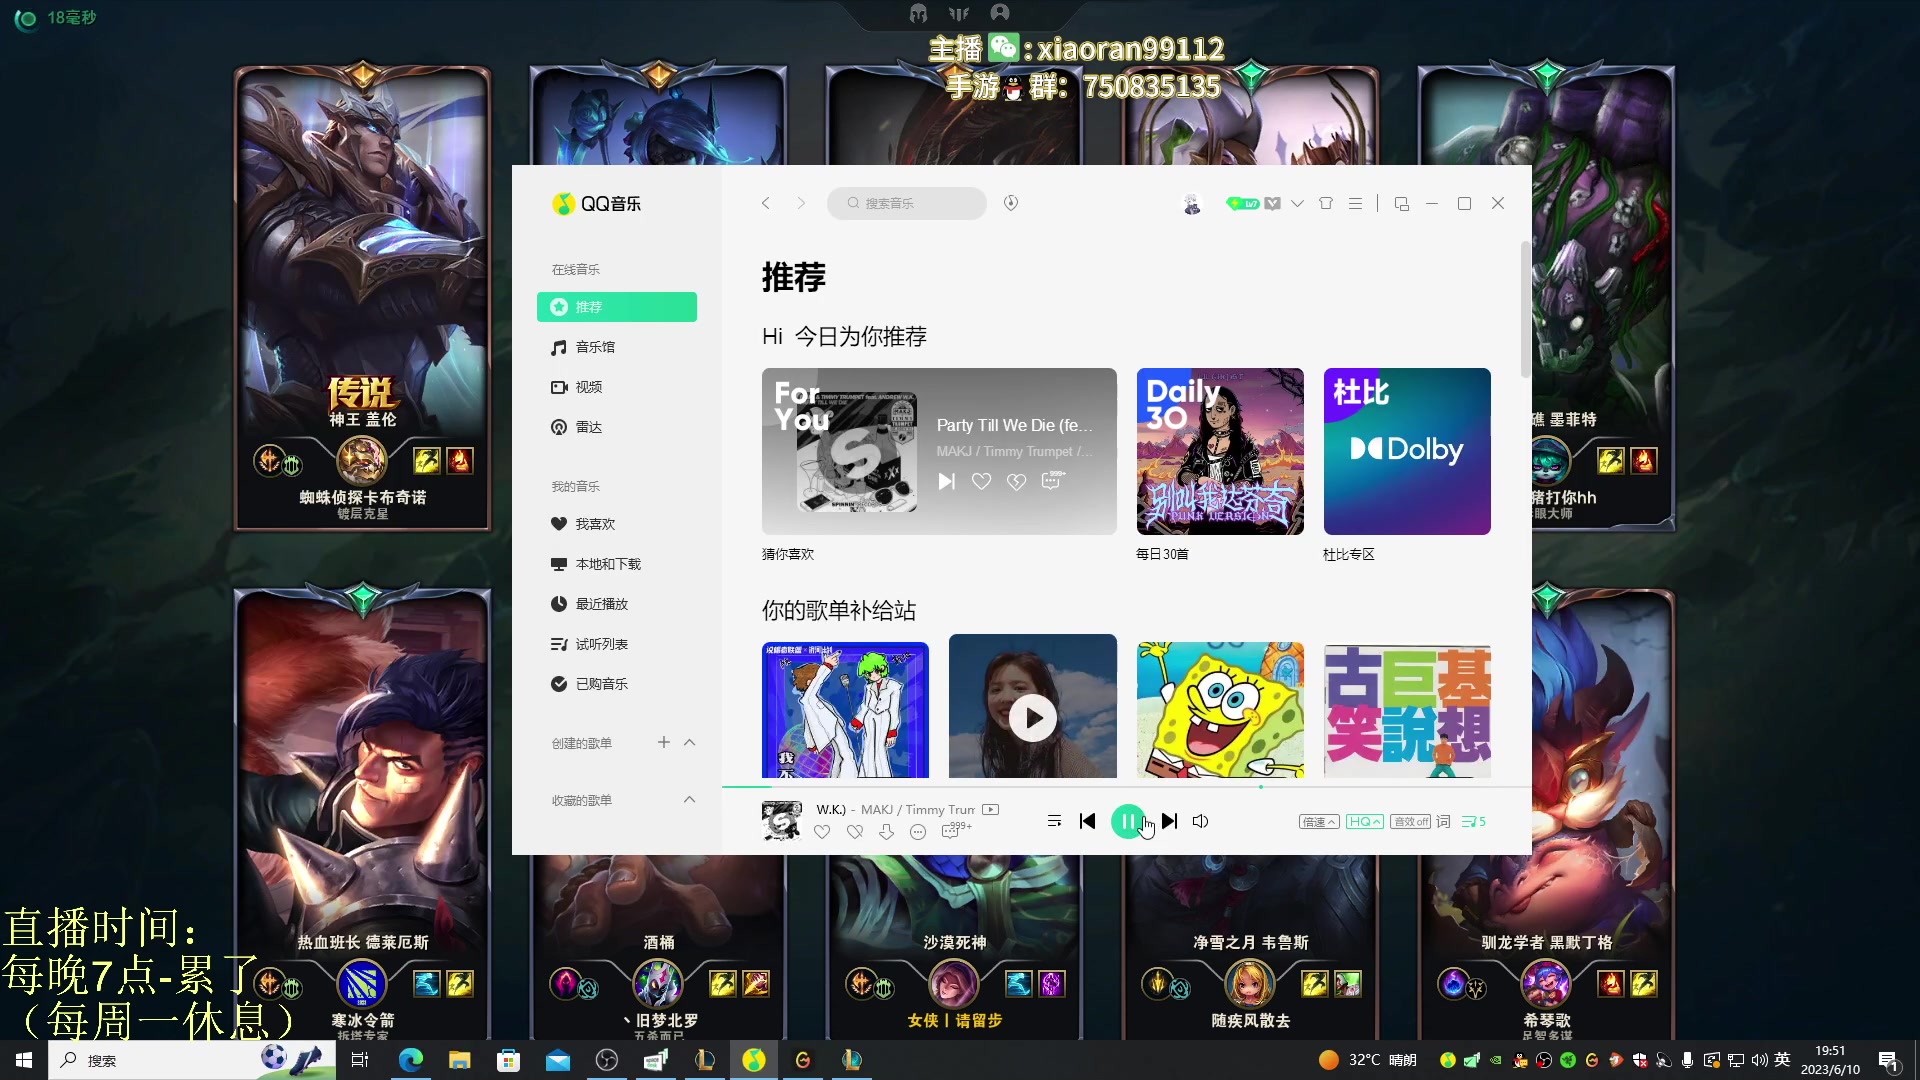Like the Party Till We Die song in For You card

click(982, 482)
